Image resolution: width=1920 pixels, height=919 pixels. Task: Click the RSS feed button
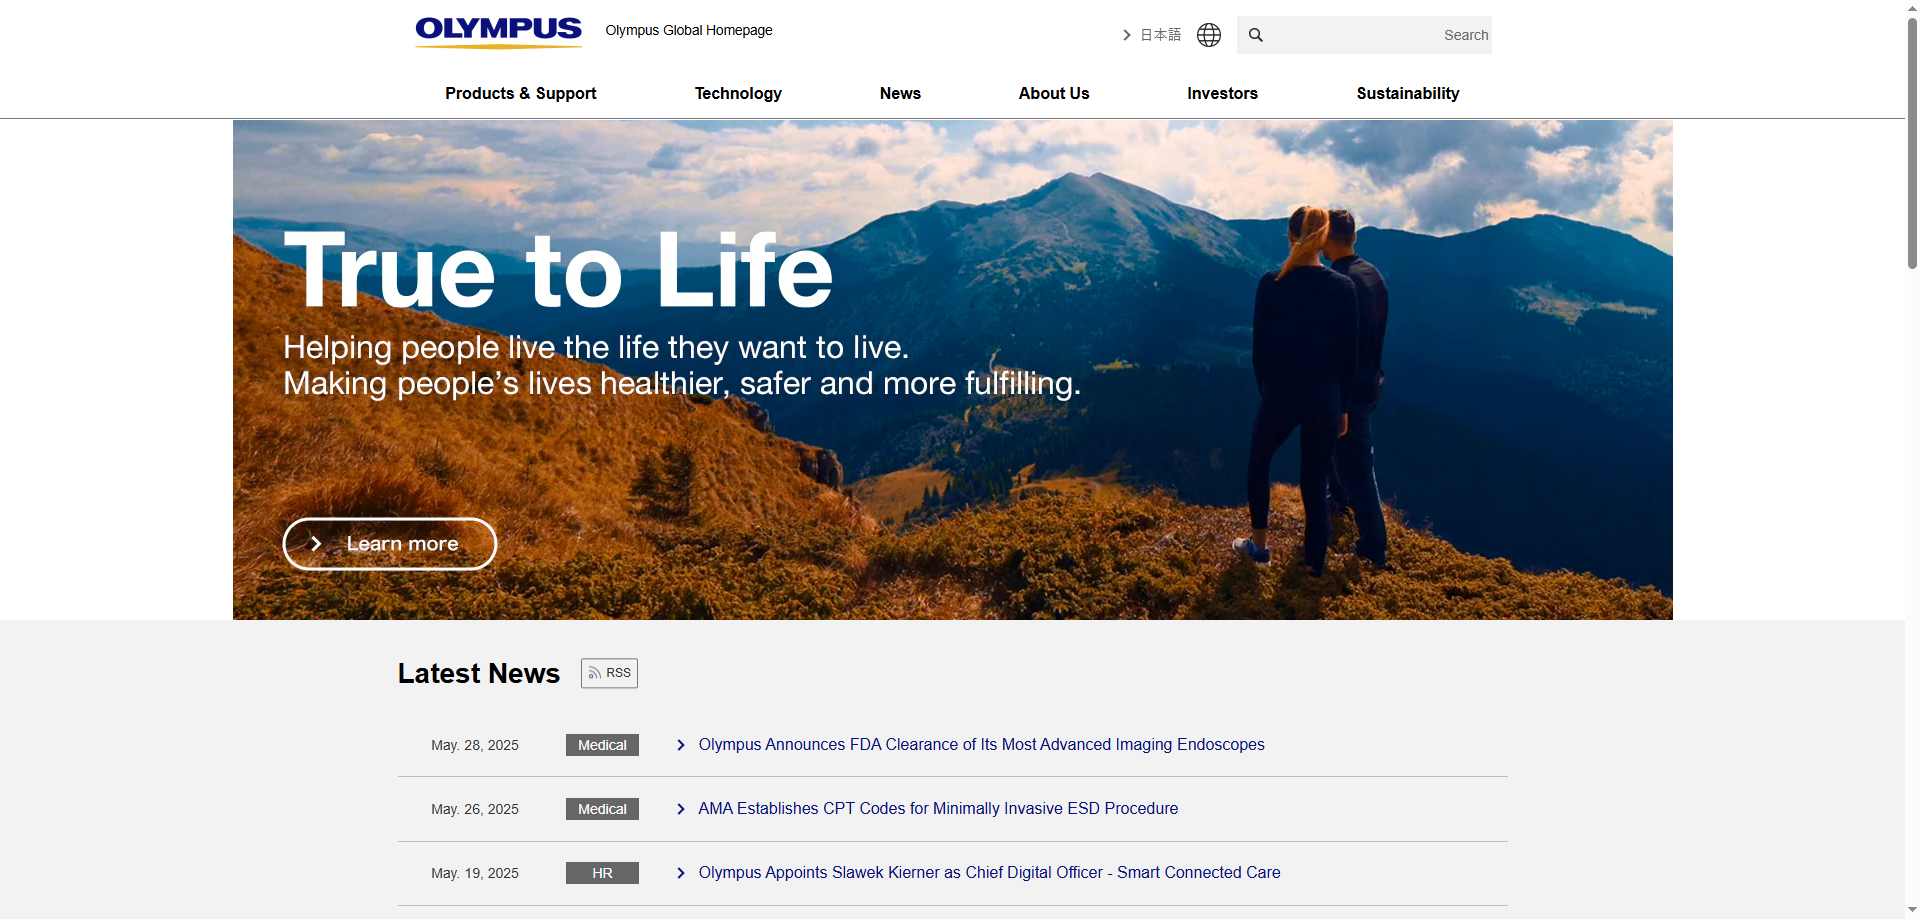(609, 673)
